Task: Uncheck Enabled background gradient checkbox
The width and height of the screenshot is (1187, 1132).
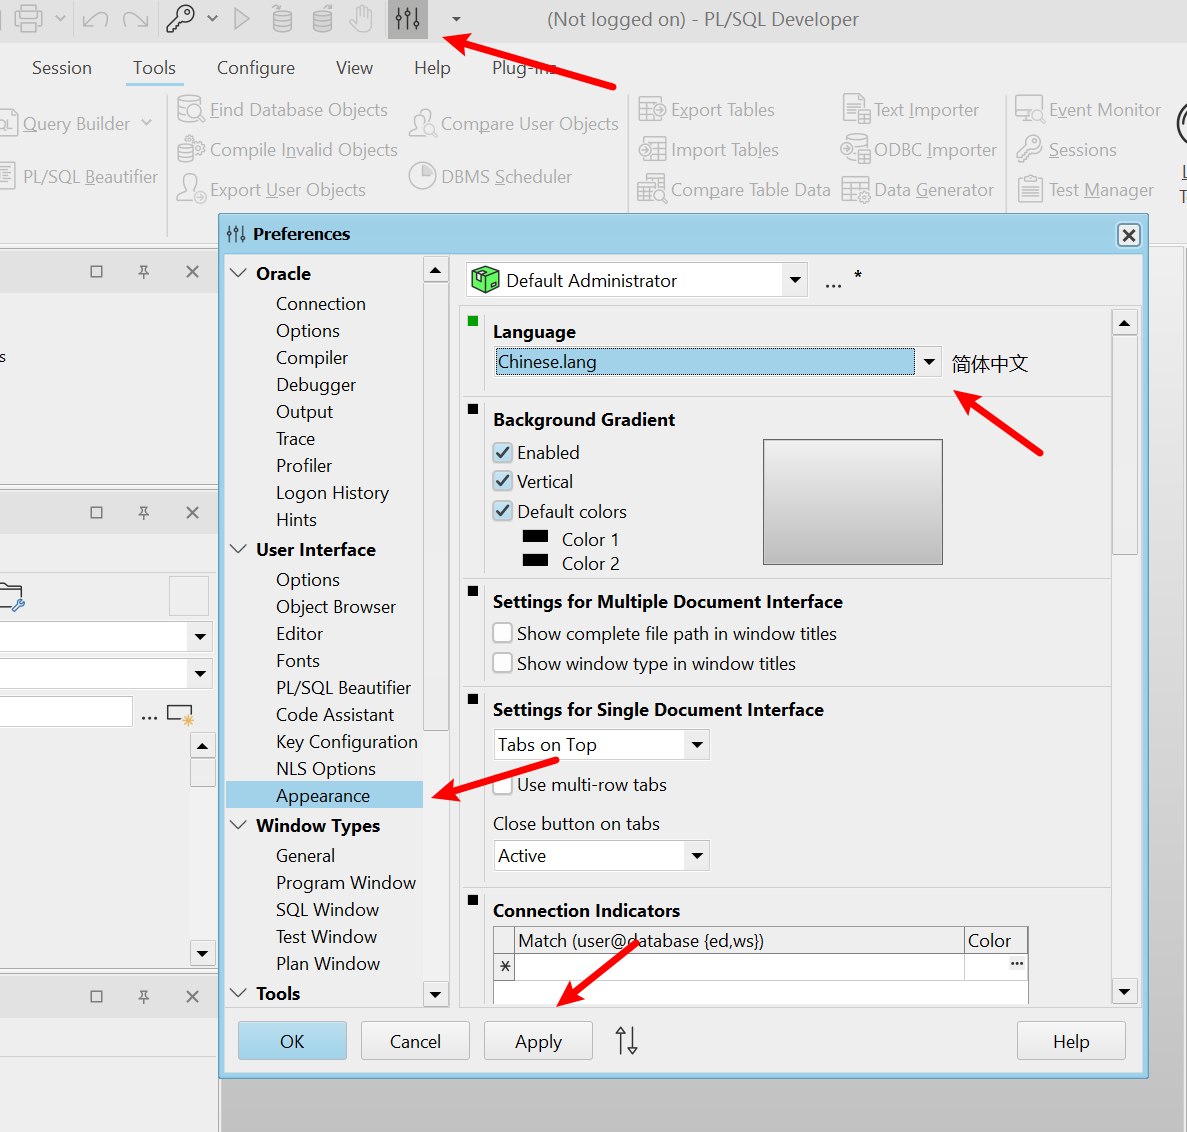Action: [503, 453]
